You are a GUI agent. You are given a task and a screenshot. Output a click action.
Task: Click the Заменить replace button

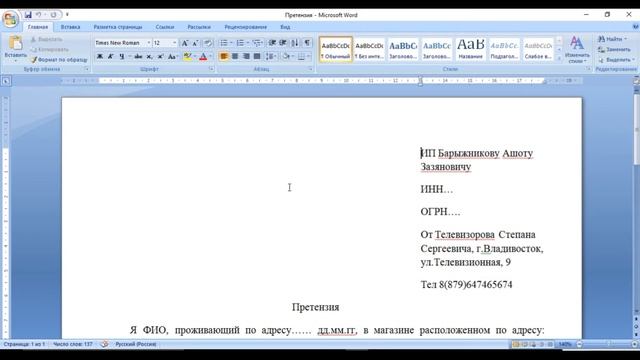pyautogui.click(x=614, y=49)
